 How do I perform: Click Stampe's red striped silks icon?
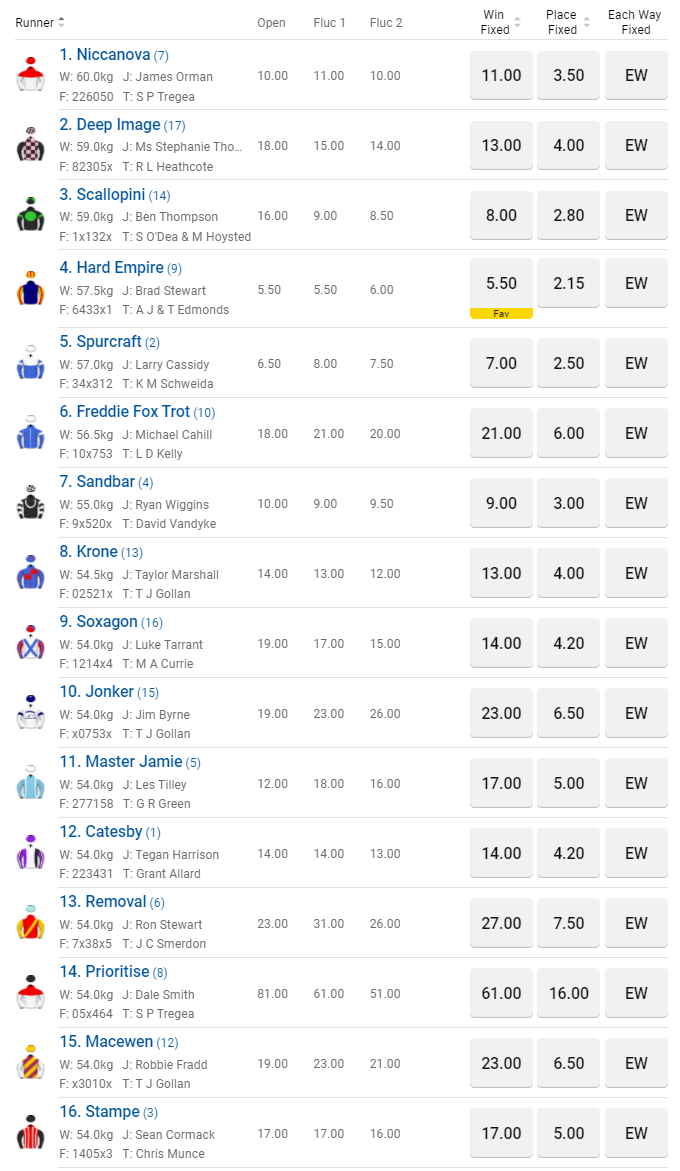(31, 1134)
